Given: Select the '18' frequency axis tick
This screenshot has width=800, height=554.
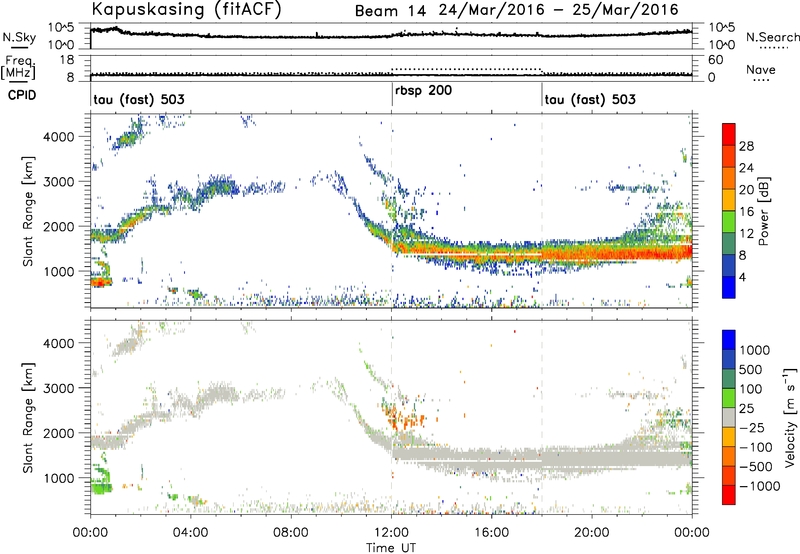Looking at the screenshot, I should tap(67, 60).
